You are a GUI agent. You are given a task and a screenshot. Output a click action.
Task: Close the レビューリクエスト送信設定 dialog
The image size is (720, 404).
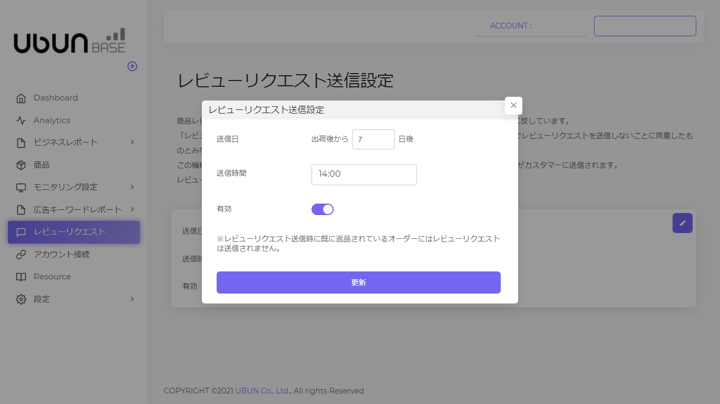[x=513, y=106]
